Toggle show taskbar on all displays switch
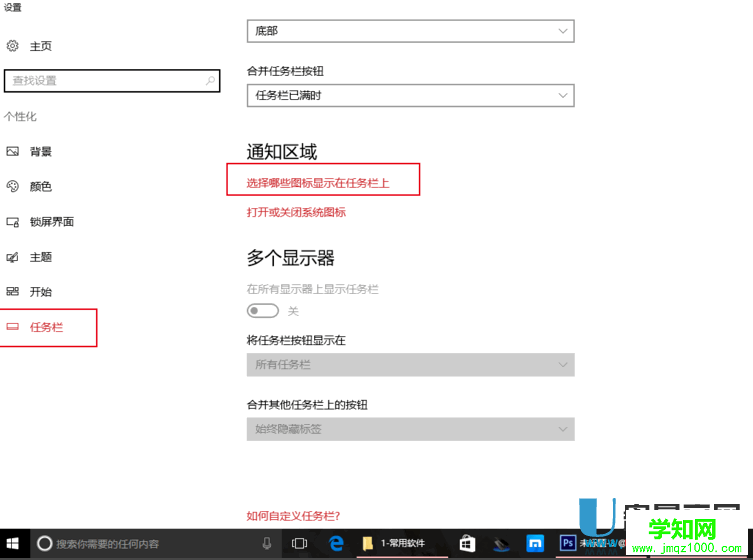This screenshot has height=560, width=753. 263,311
